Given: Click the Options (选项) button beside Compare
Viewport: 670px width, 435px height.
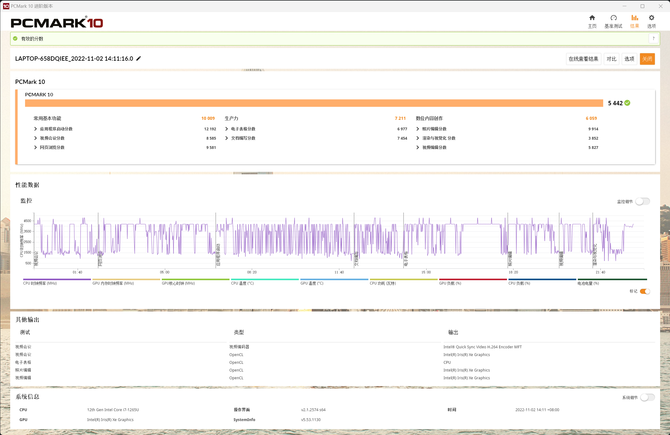Looking at the screenshot, I should point(629,59).
